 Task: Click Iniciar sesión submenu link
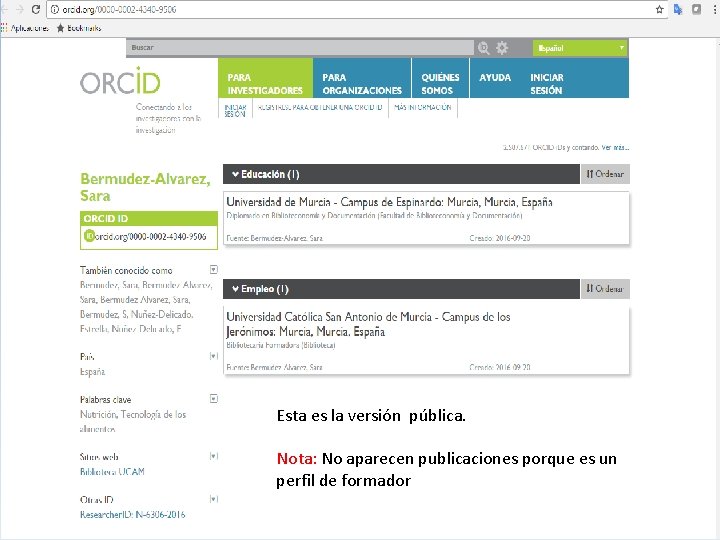click(x=235, y=110)
